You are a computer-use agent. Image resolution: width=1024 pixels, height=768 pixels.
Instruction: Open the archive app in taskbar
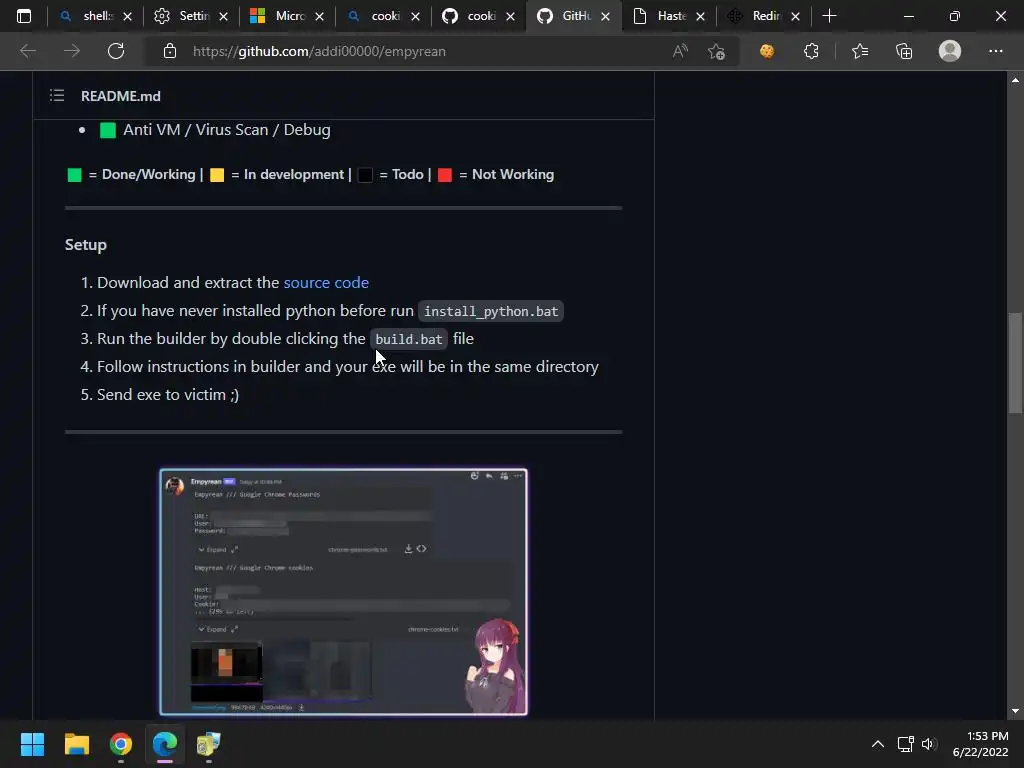point(208,744)
